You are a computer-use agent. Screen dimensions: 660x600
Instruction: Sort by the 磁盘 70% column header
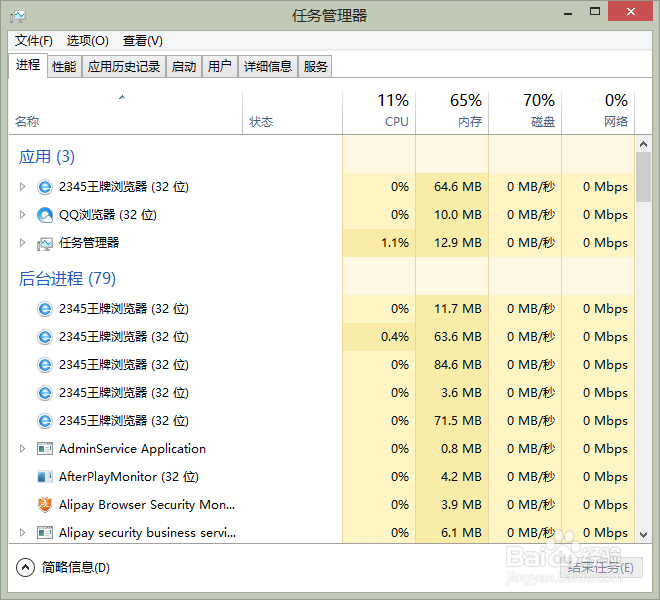point(525,113)
